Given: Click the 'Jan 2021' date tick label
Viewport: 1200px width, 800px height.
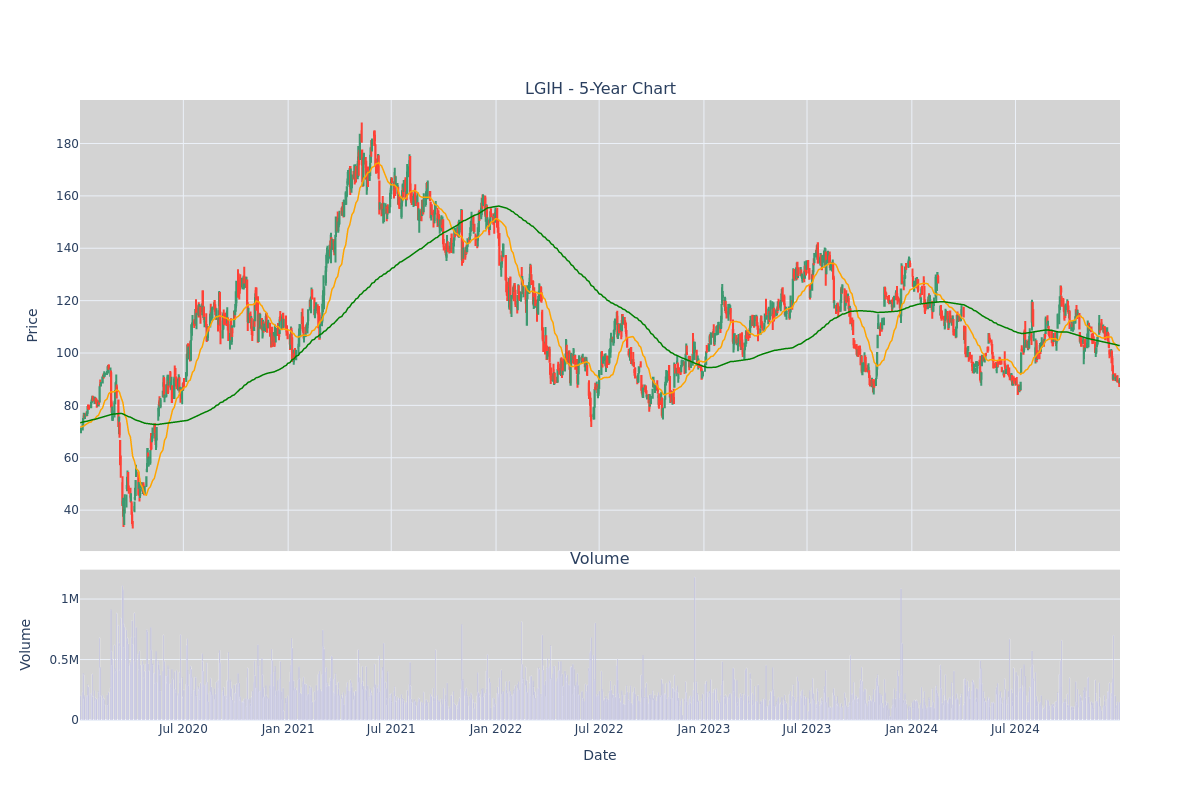Looking at the screenshot, I should (x=288, y=729).
